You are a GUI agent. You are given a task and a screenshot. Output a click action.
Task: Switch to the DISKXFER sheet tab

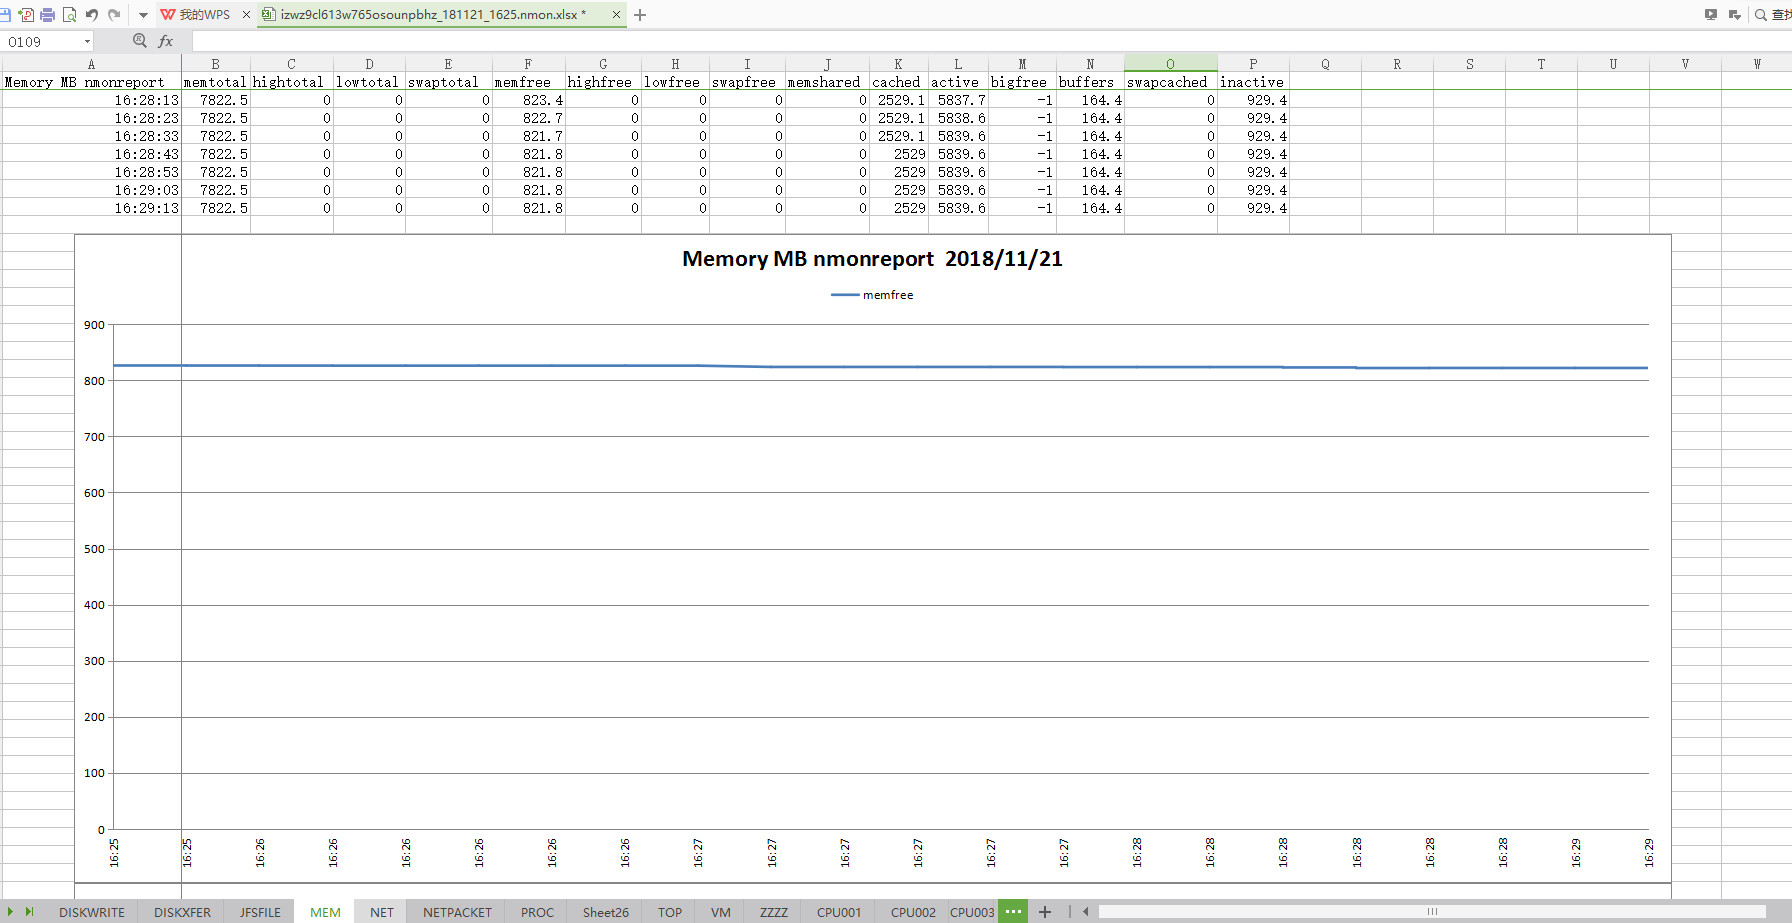[x=182, y=912]
